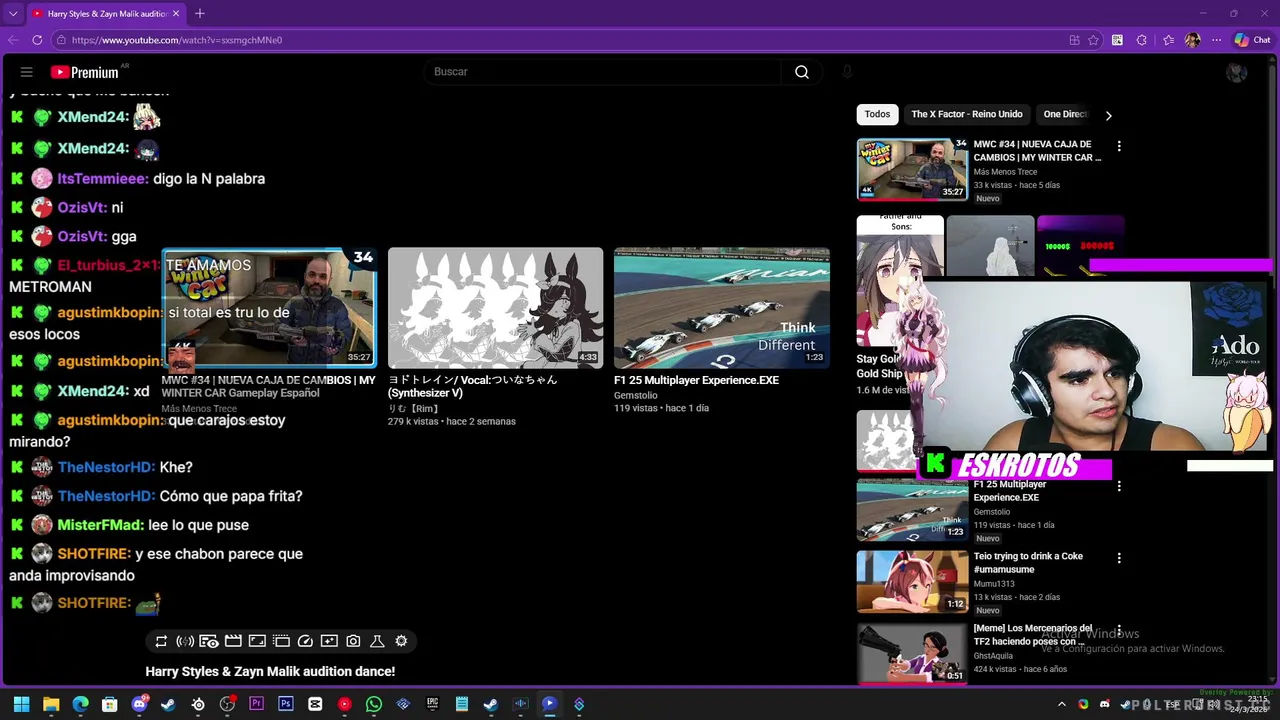Click the clapperboard cinema mode icon

coord(233,641)
